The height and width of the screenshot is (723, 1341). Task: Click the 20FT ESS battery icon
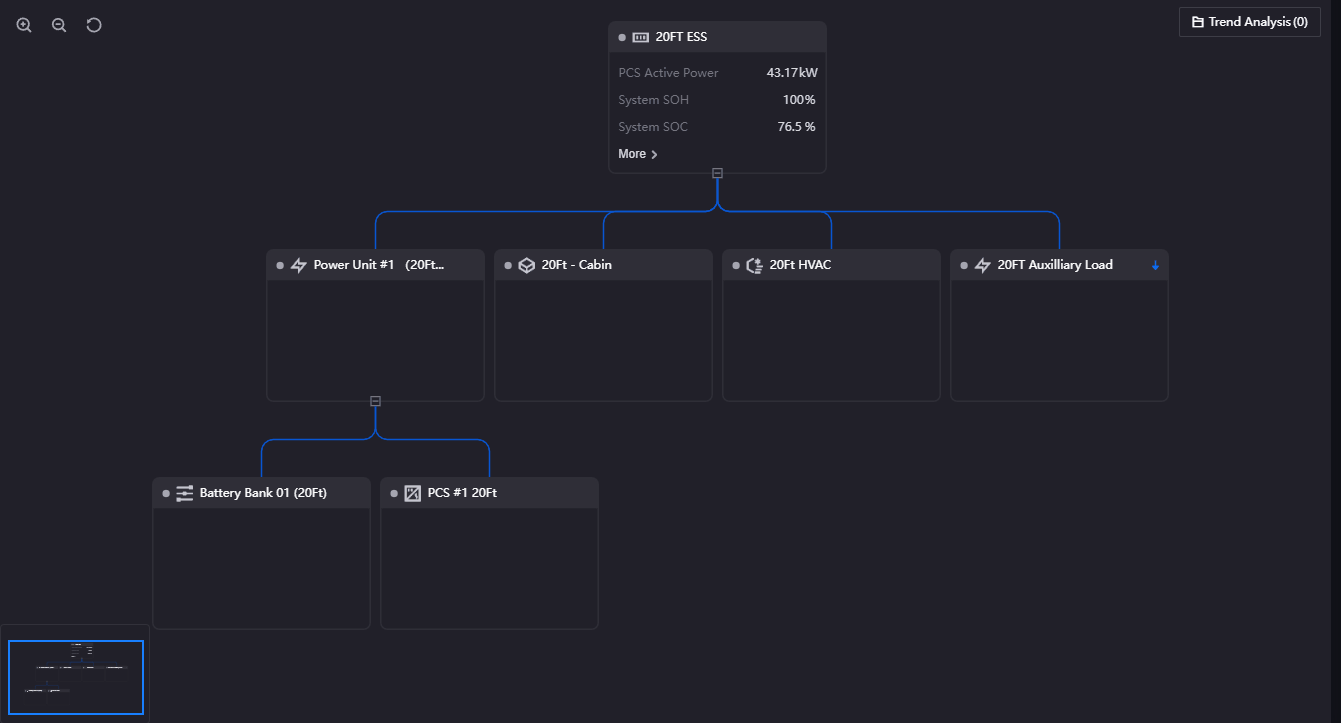click(x=640, y=37)
